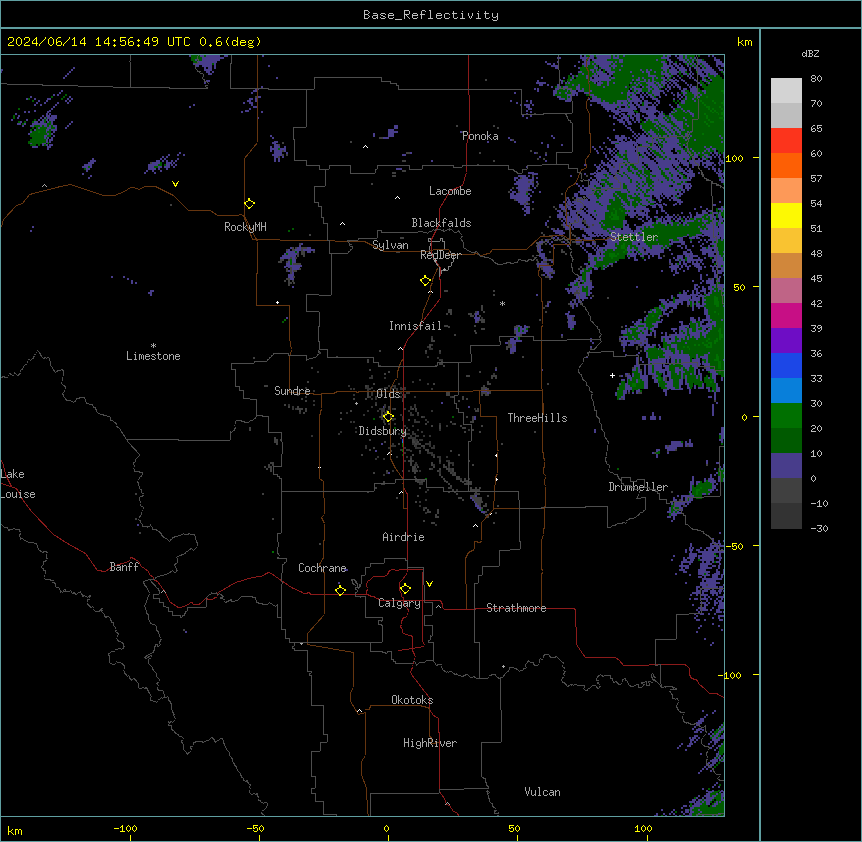Click the Blackfalds town label

(x=441, y=223)
